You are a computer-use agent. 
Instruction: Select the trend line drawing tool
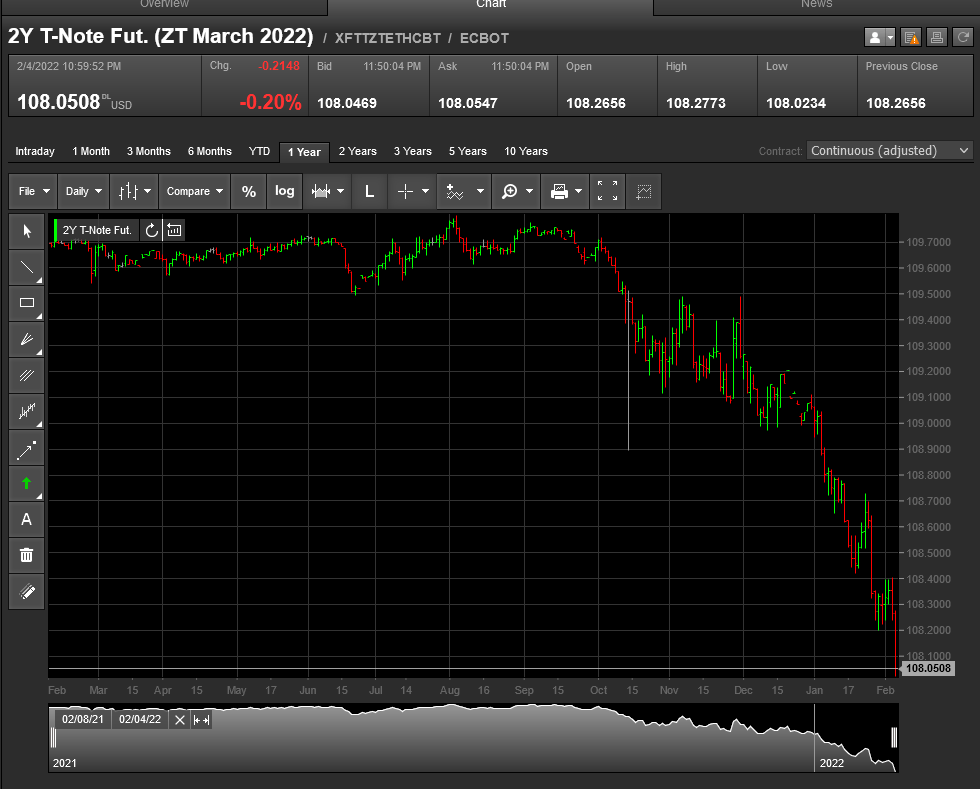tap(27, 267)
